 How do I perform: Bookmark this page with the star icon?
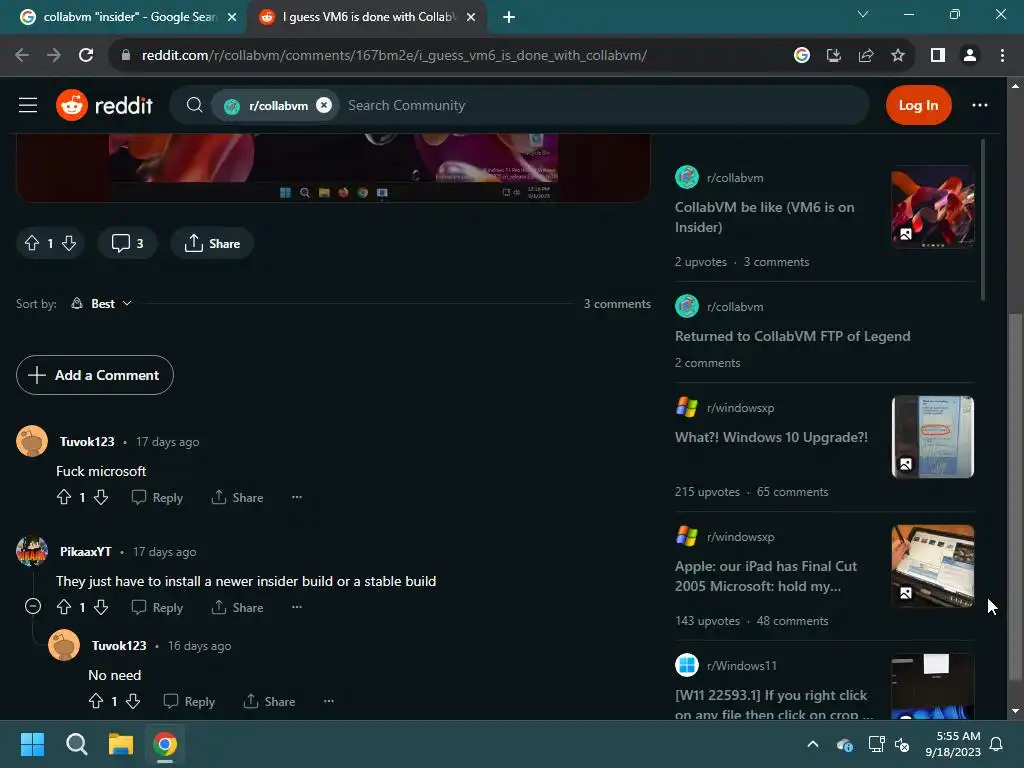(x=898, y=56)
